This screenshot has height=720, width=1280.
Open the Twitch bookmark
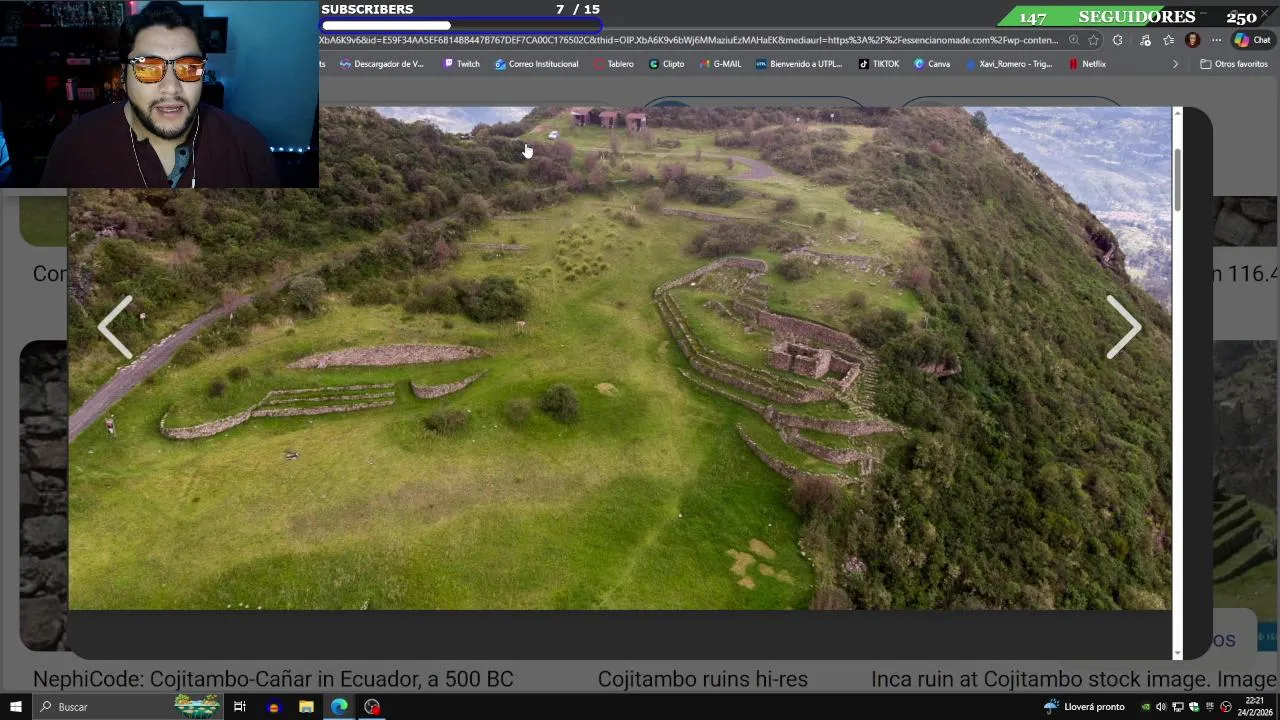461,64
